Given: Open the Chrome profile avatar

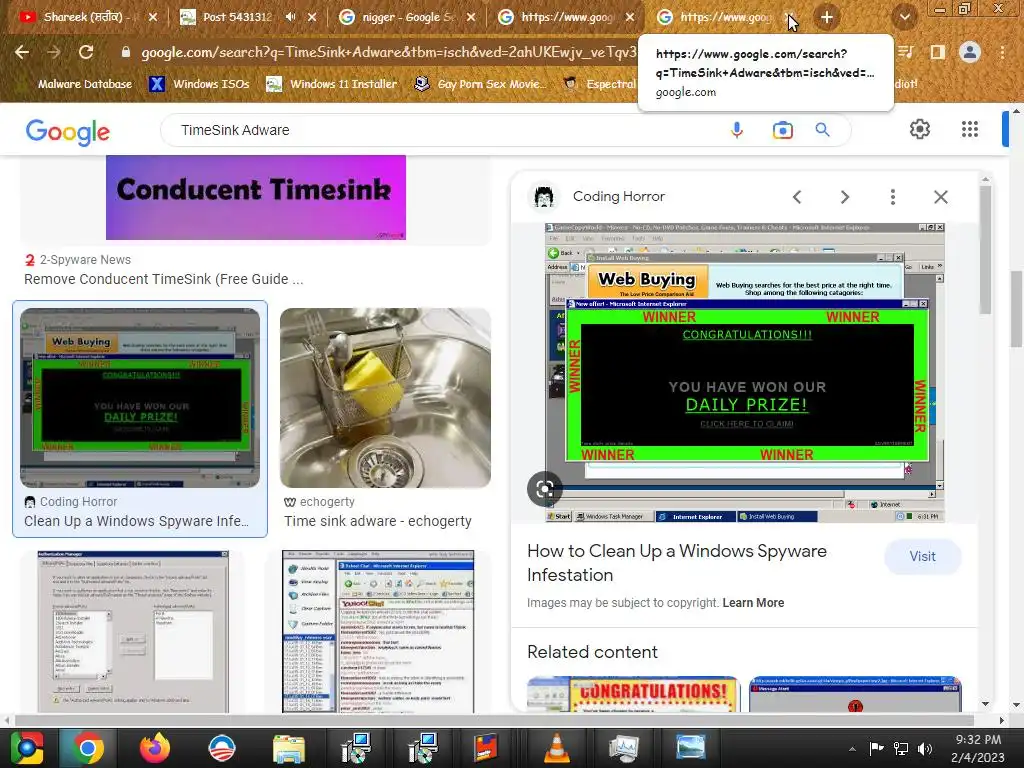Looking at the screenshot, I should pyautogui.click(x=970, y=52).
